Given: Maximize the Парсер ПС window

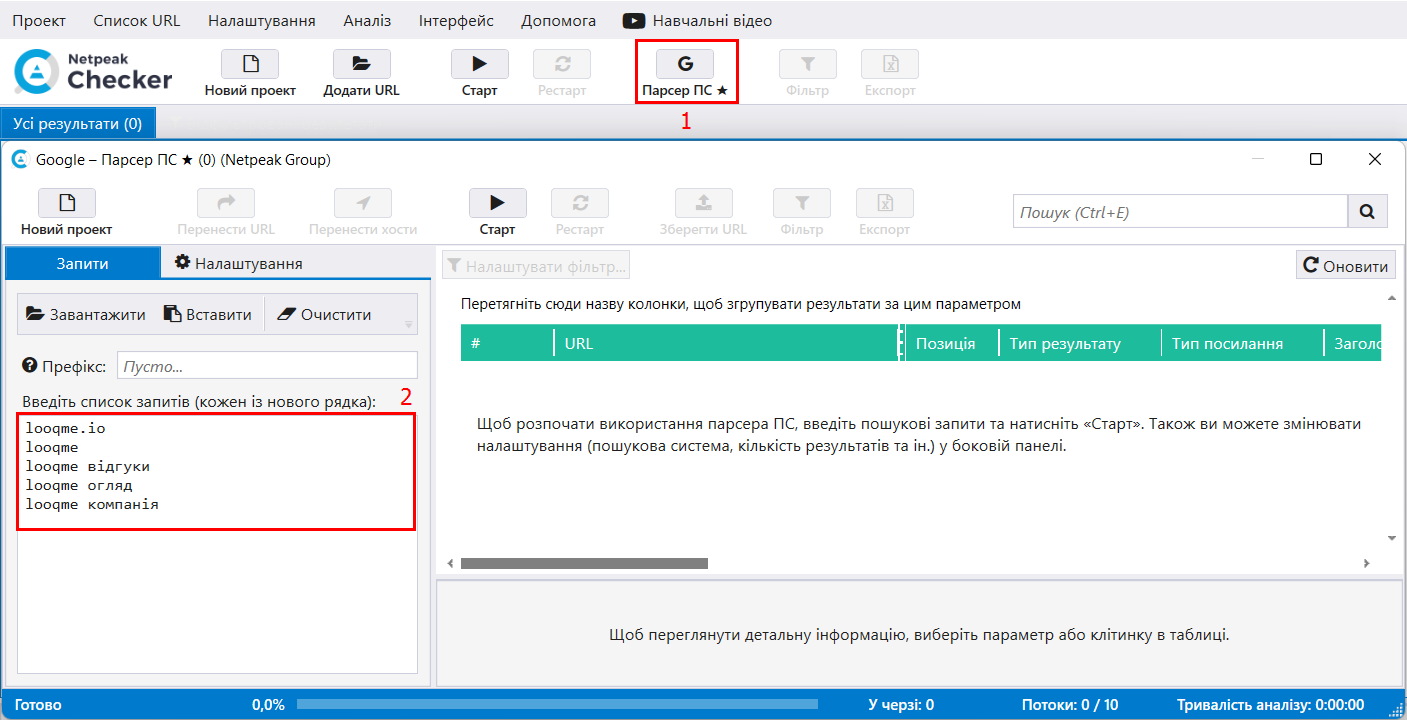Looking at the screenshot, I should pyautogui.click(x=1316, y=159).
